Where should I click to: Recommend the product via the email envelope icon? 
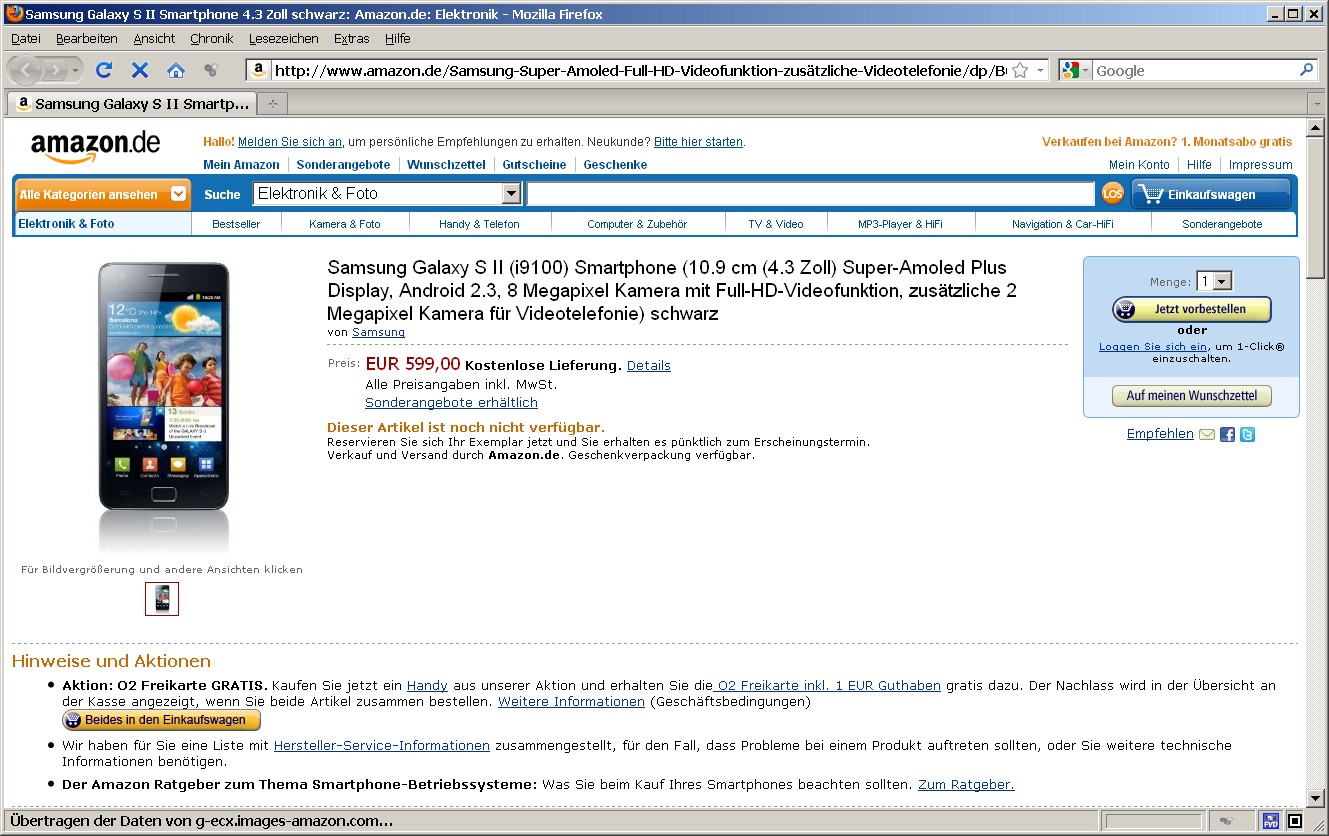click(x=1207, y=434)
